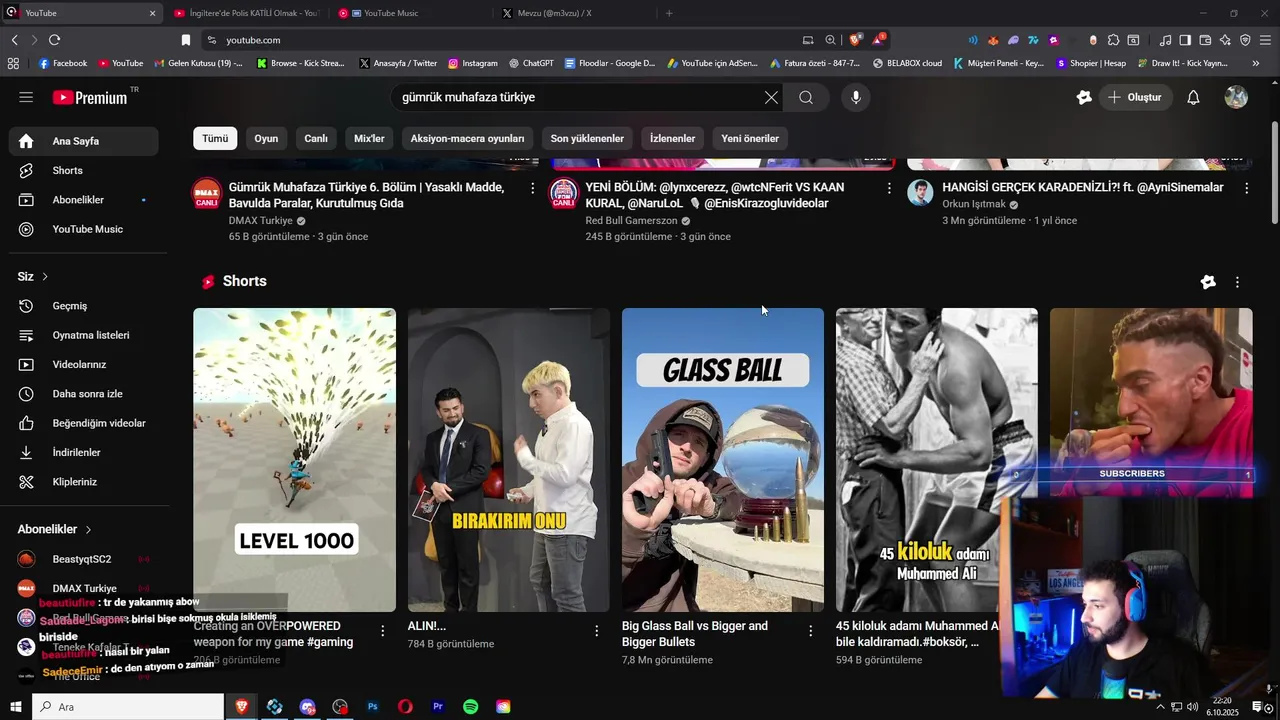Open BeastyqtSC2 subscription channel

click(x=83, y=559)
